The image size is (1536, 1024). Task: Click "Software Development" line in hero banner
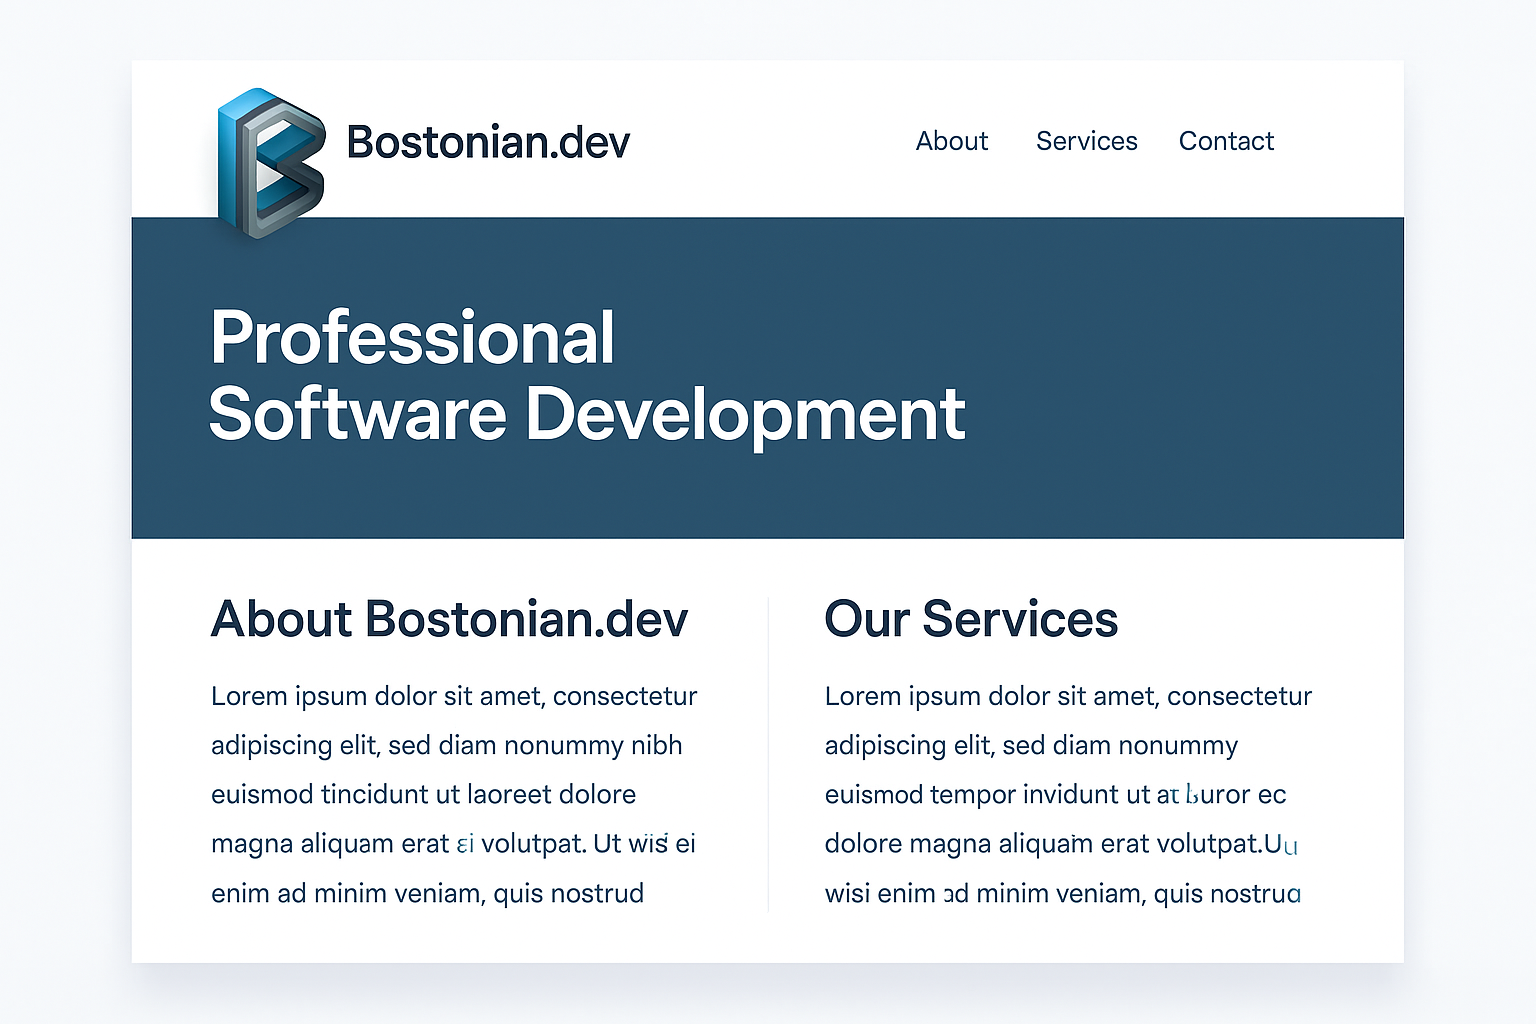click(586, 414)
